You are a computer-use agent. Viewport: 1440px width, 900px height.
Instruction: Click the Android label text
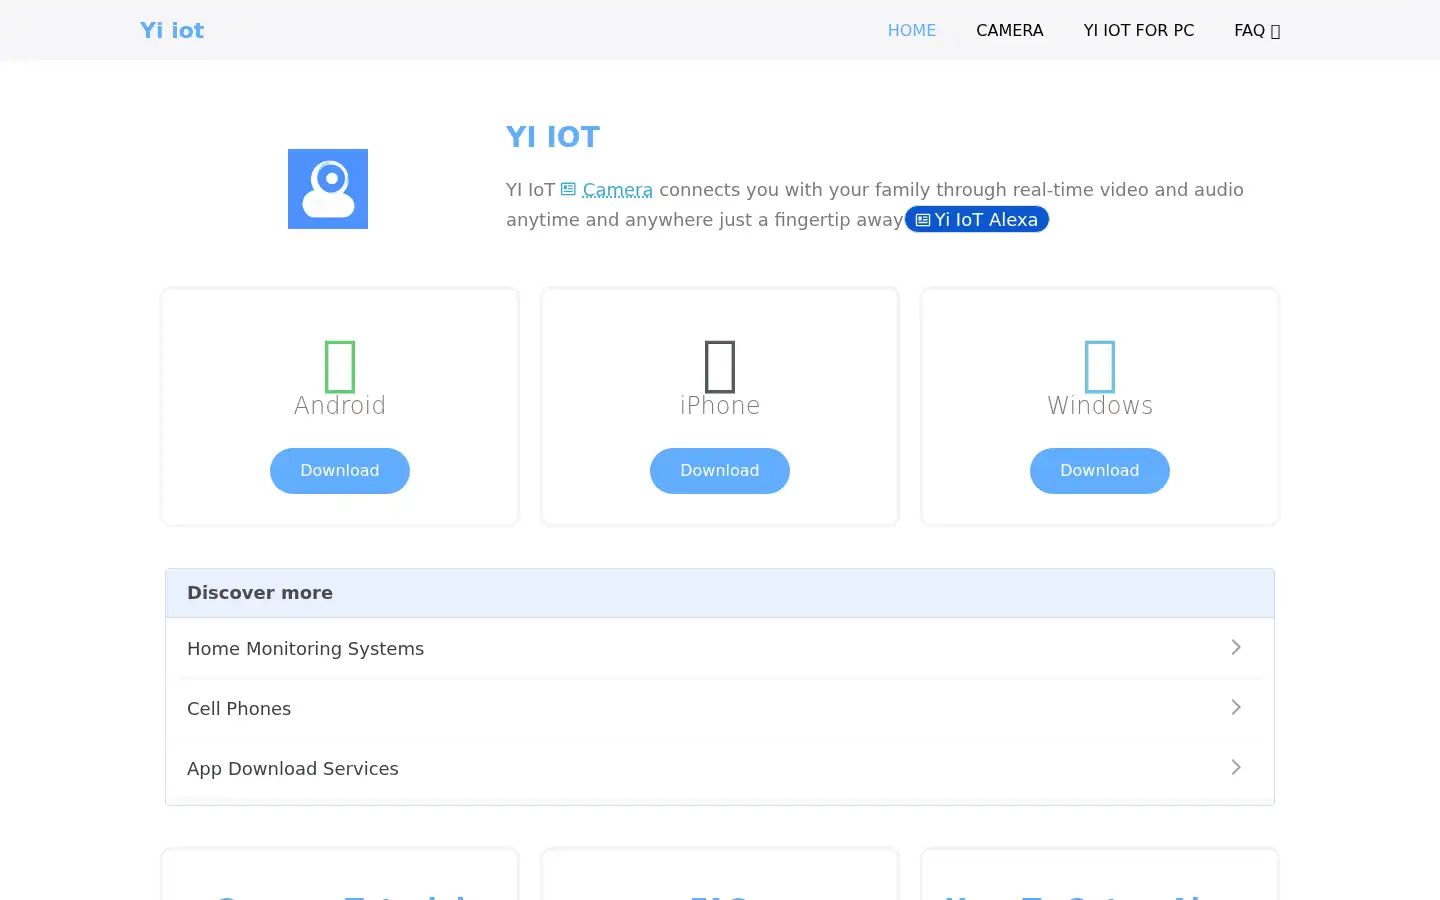click(x=340, y=405)
